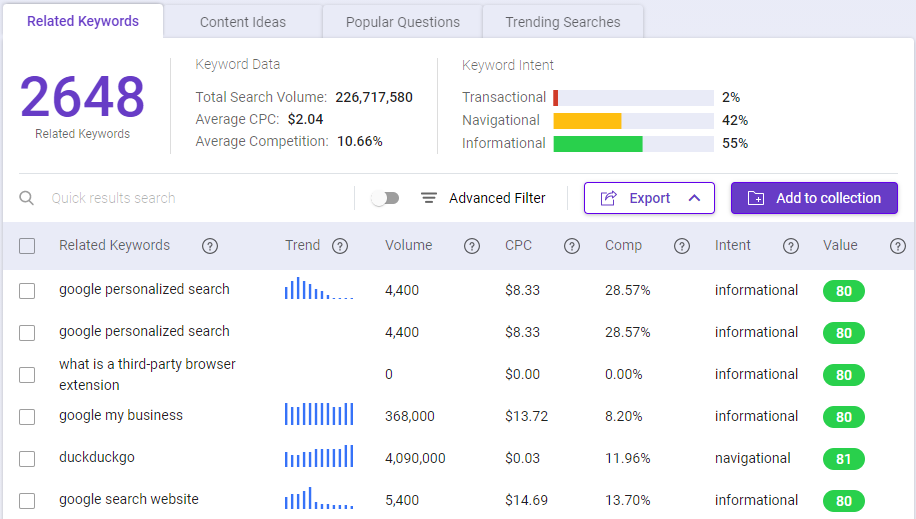Image resolution: width=916 pixels, height=519 pixels.
Task: Click value badge 81 for duckduckgo
Action: point(844,459)
